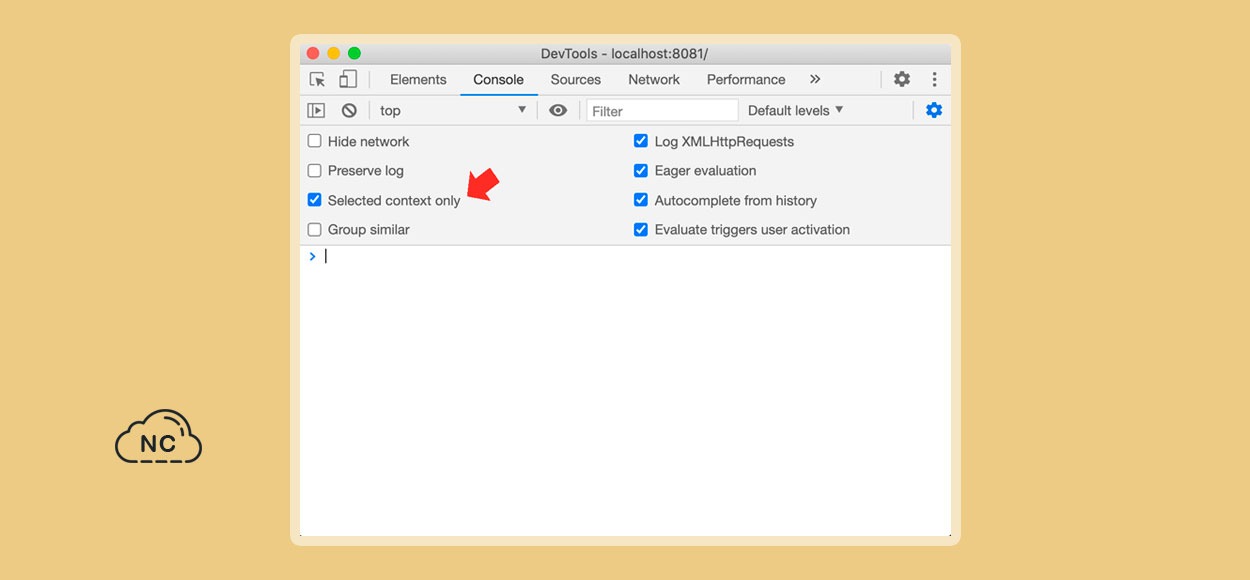Select the Console tab
This screenshot has width=1250, height=580.
(498, 80)
